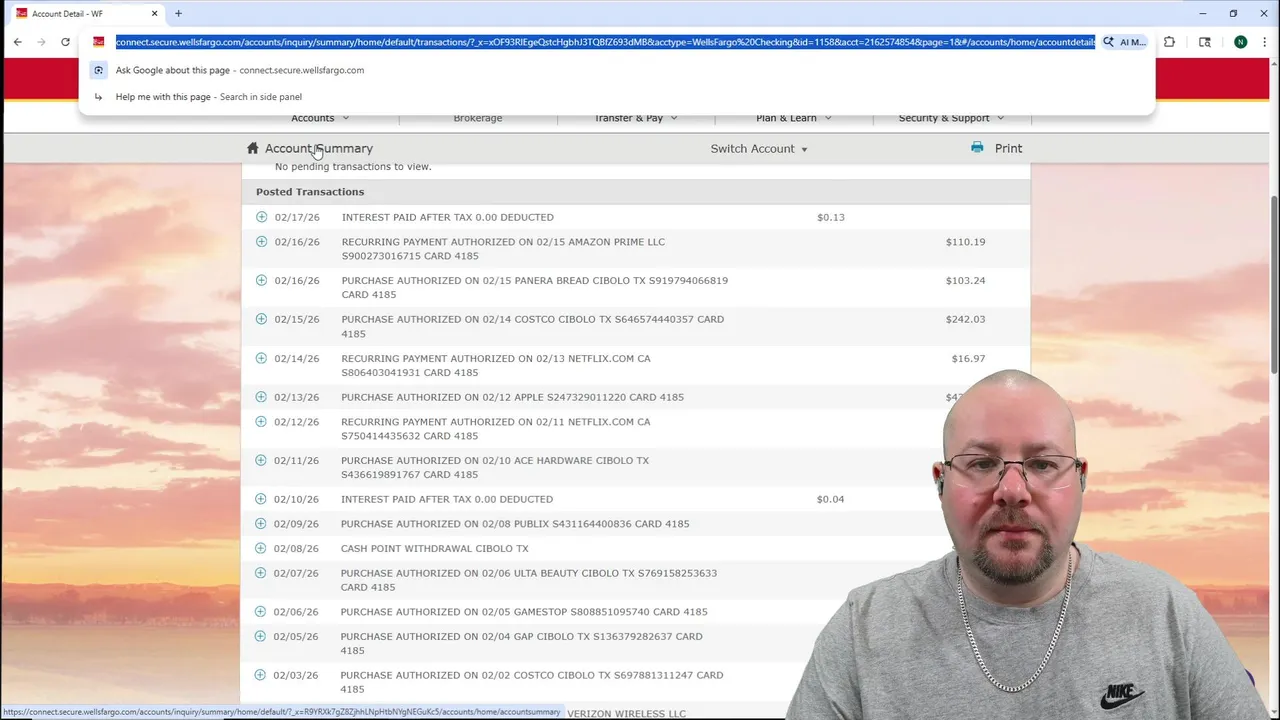Expand the 02/12/26 Netflix transaction
Image resolution: width=1280 pixels, height=720 pixels.
coord(261,422)
